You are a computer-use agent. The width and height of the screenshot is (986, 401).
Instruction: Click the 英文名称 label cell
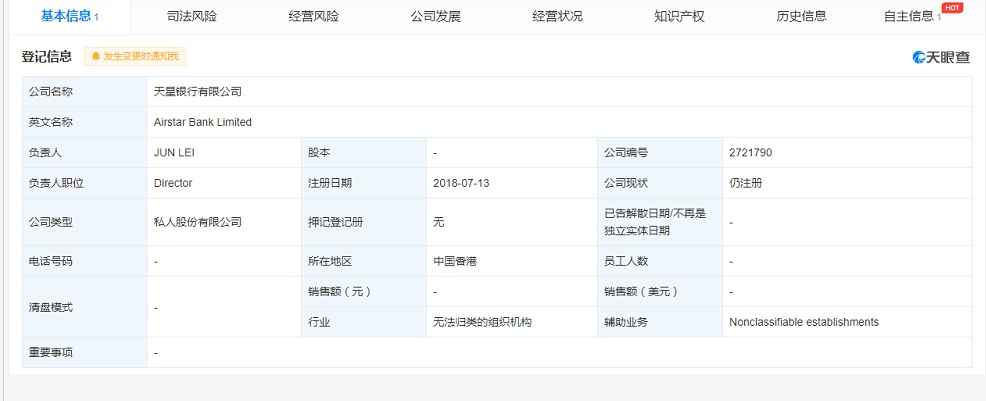coord(85,123)
